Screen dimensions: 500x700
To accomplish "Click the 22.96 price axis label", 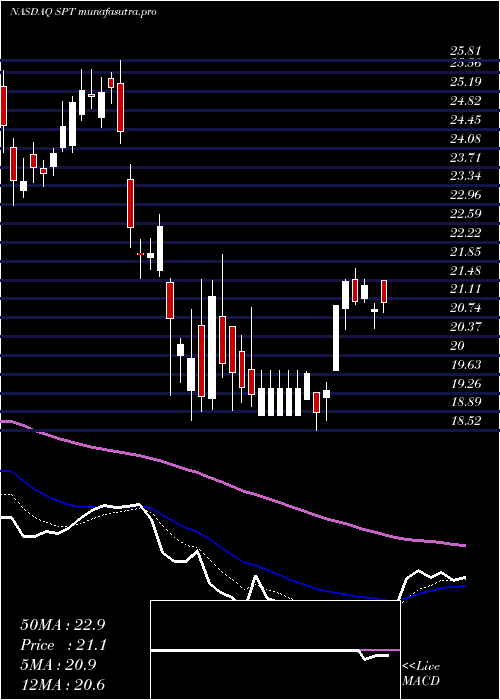I will (465, 195).
